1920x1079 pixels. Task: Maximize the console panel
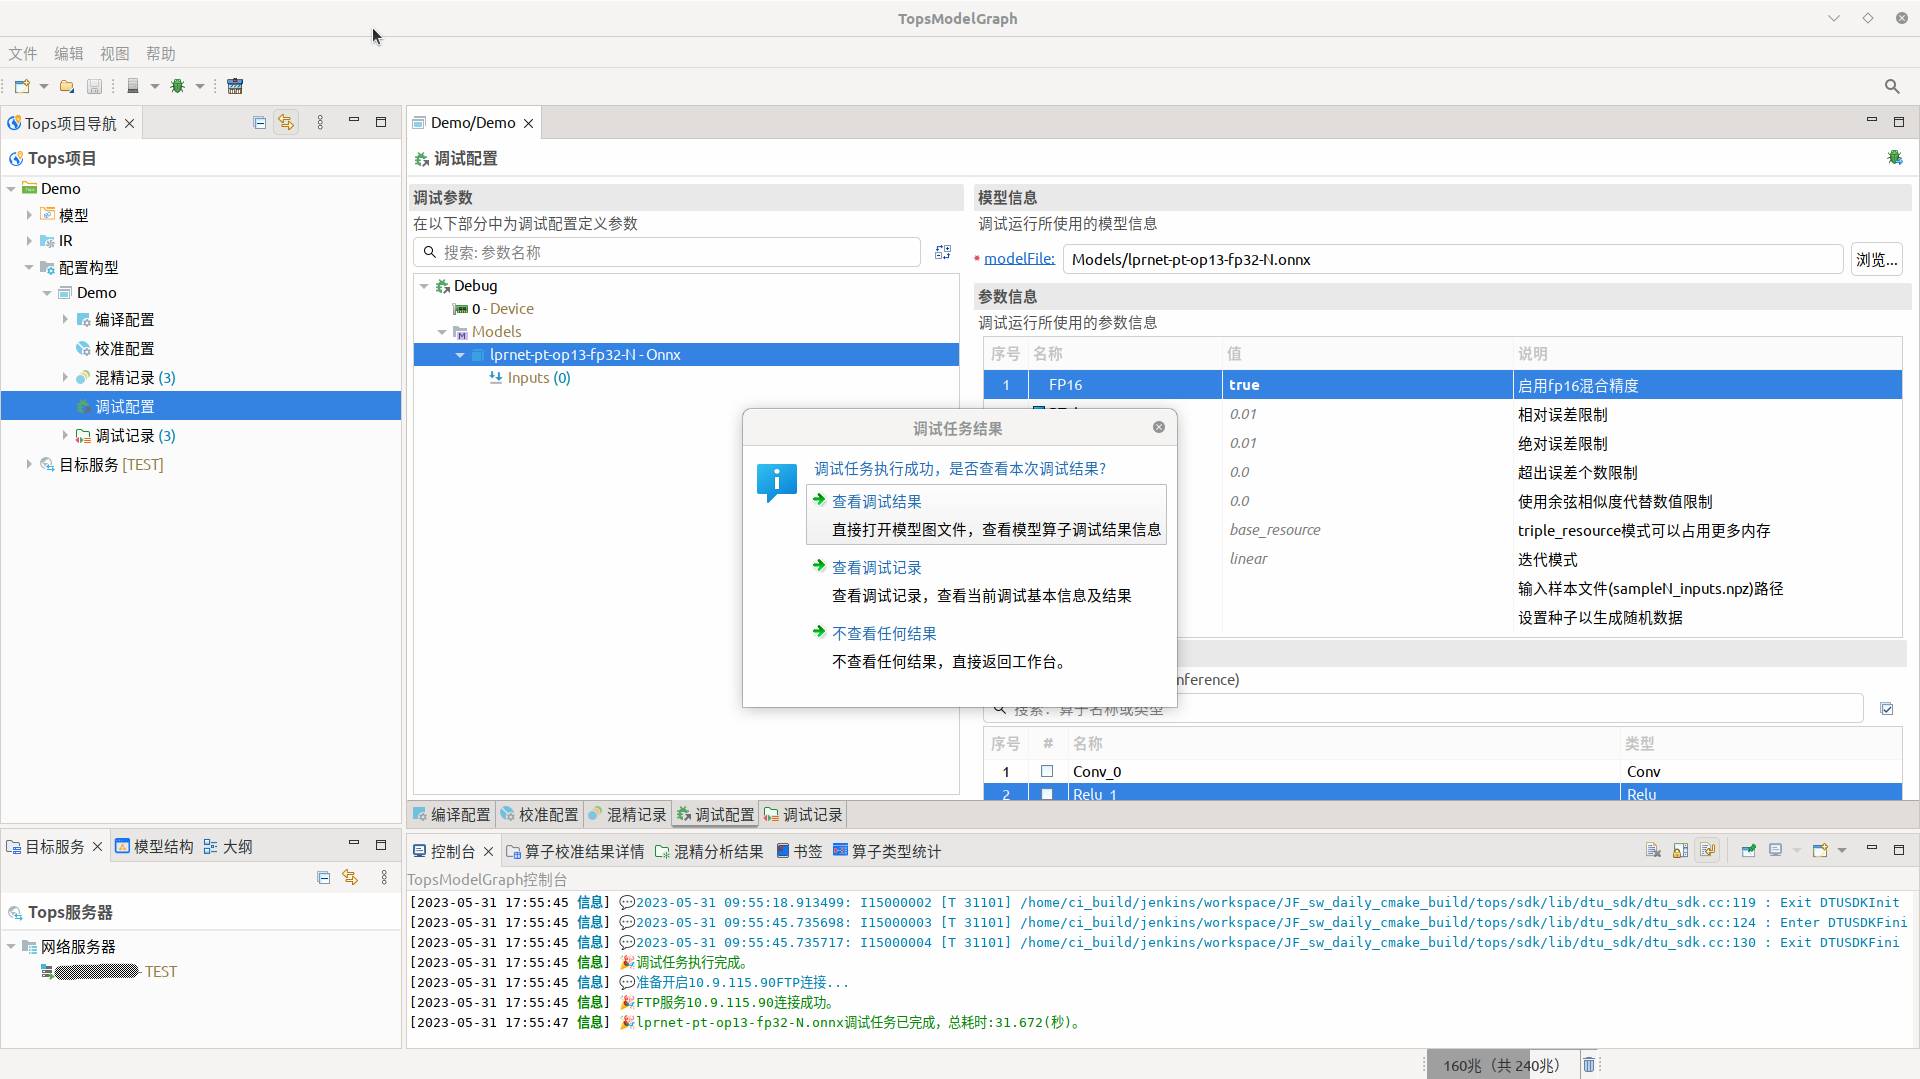pyautogui.click(x=1899, y=849)
